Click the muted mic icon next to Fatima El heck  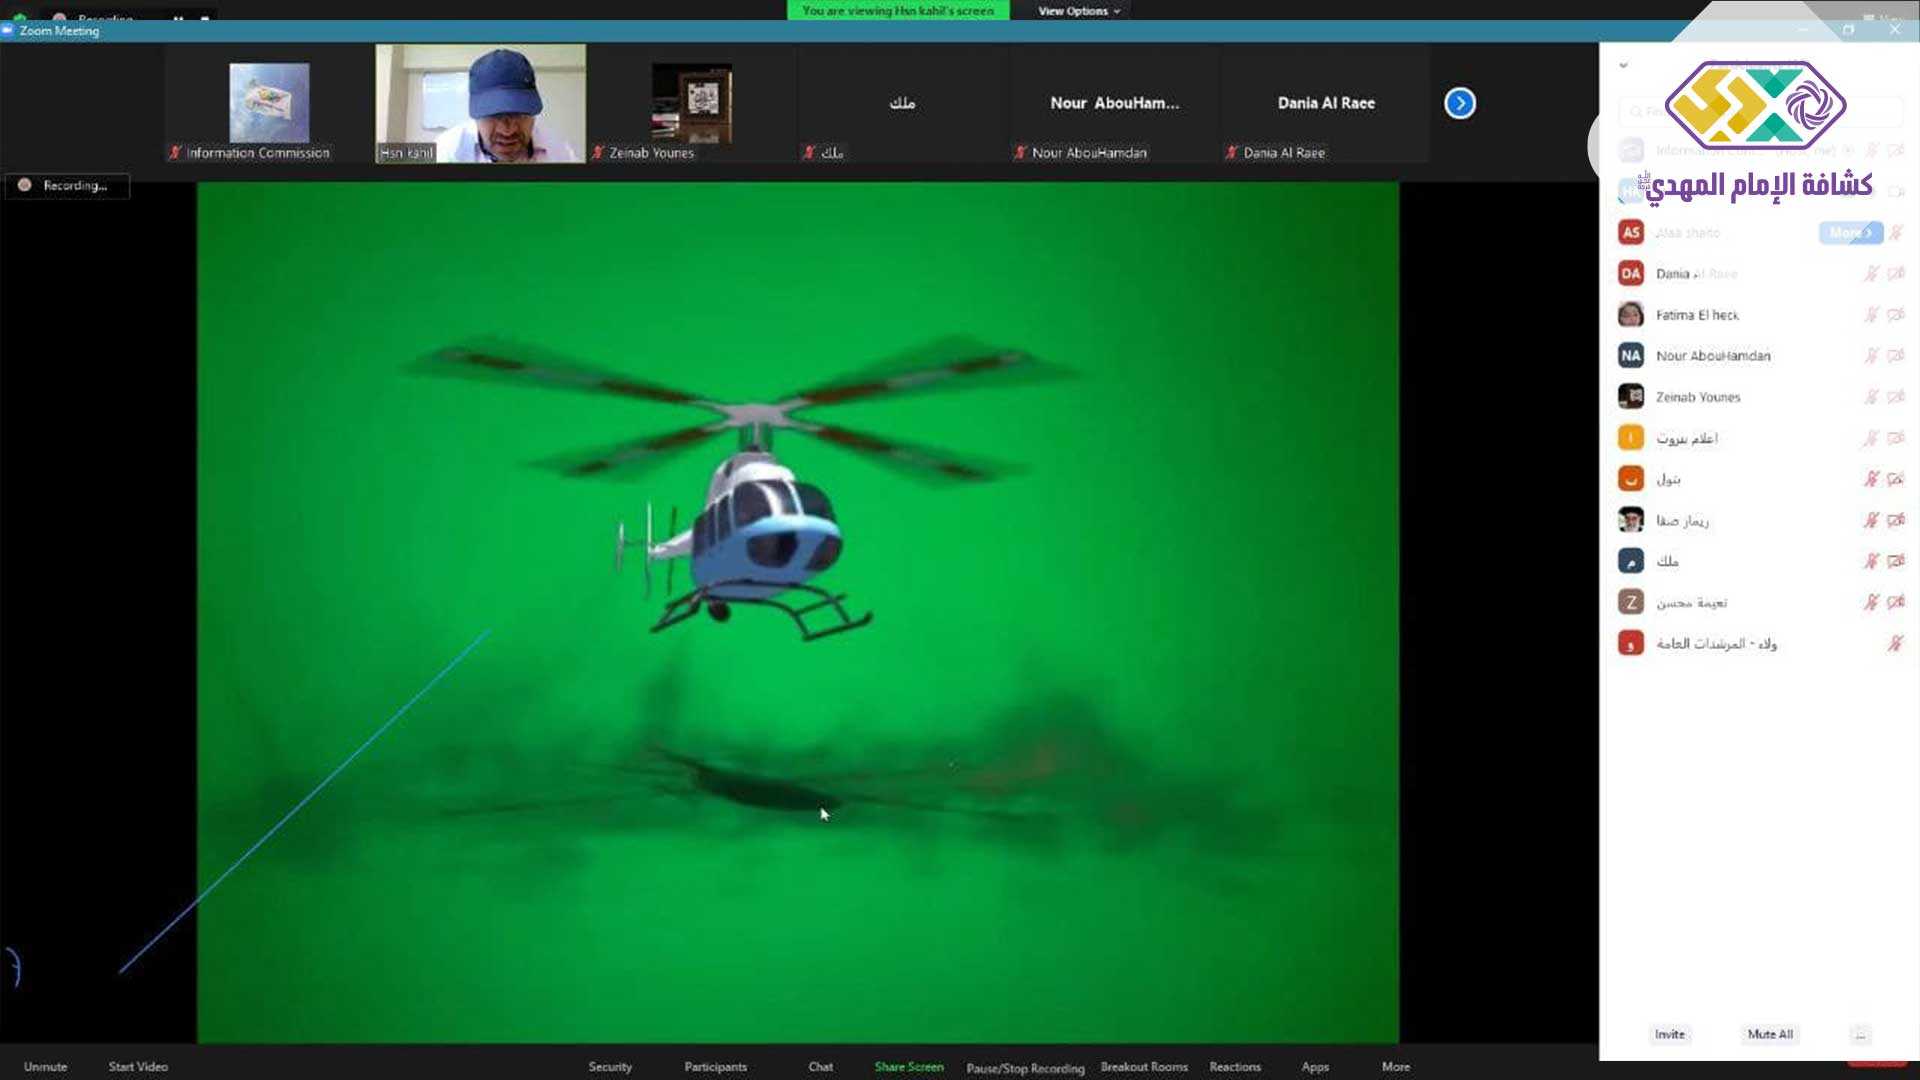[1871, 315]
